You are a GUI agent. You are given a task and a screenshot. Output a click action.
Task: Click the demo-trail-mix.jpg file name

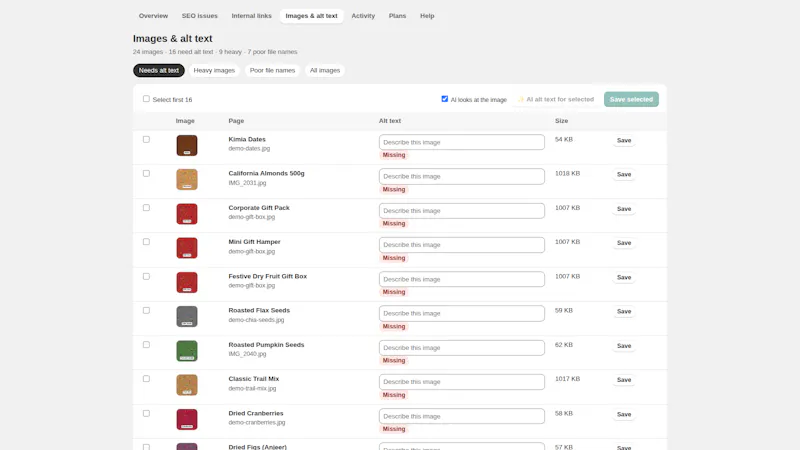(252, 388)
